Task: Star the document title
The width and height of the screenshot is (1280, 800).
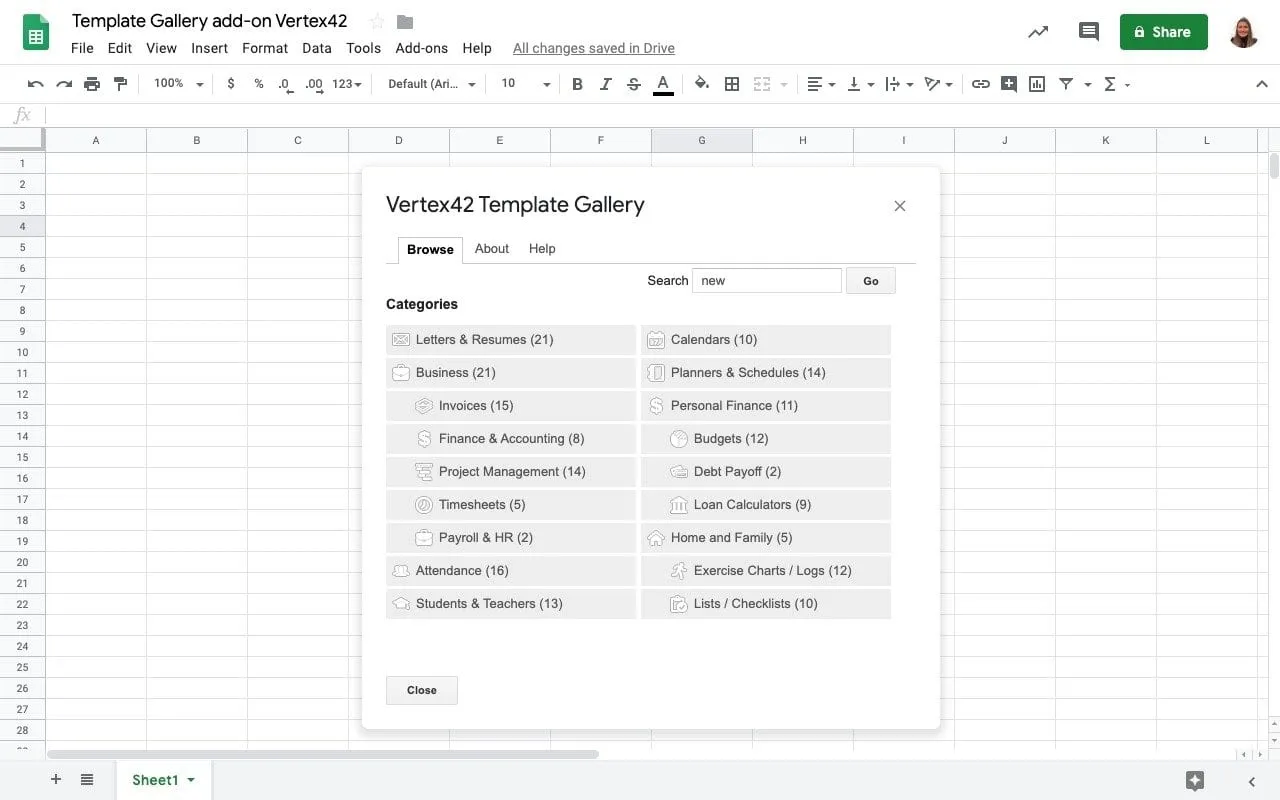Action: (x=377, y=22)
